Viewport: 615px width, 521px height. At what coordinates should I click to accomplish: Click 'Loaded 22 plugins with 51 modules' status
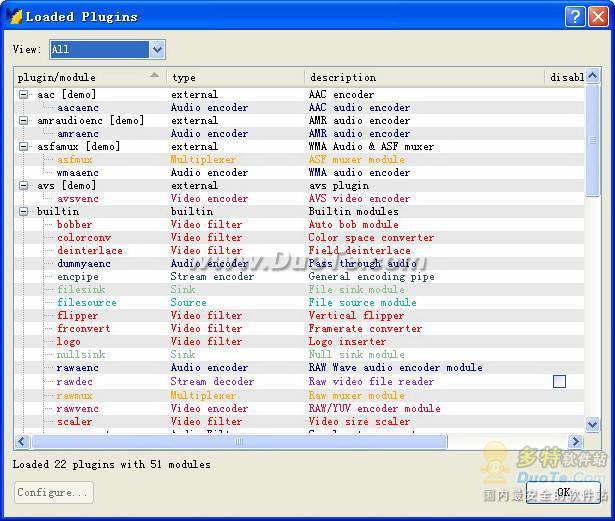[111, 465]
